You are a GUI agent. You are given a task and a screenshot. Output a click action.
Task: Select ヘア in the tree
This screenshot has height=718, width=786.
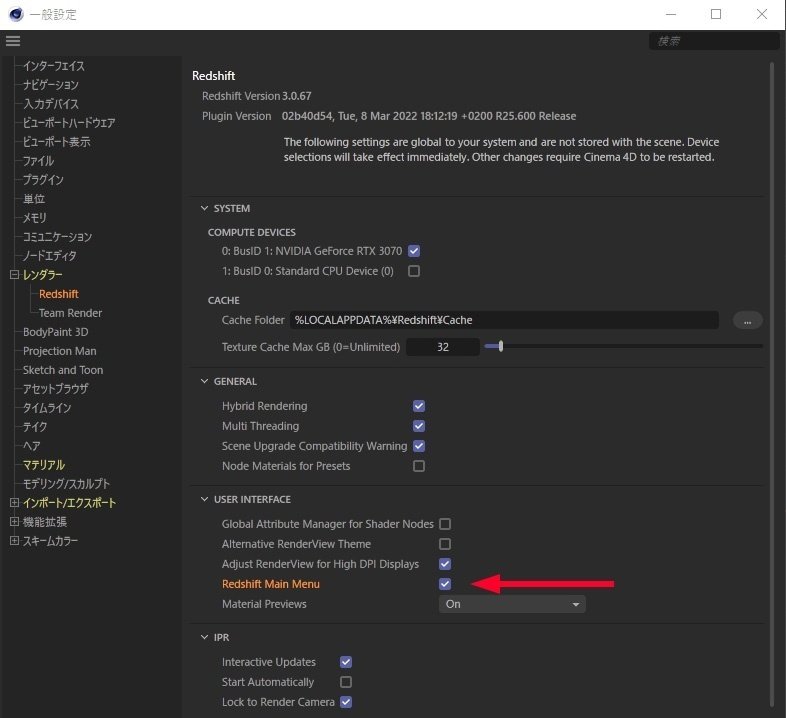(x=32, y=446)
